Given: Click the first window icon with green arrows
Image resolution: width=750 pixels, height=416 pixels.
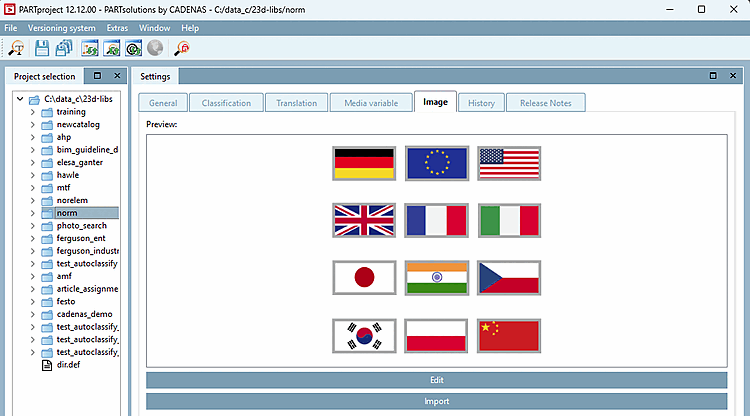Looking at the screenshot, I should [x=89, y=48].
